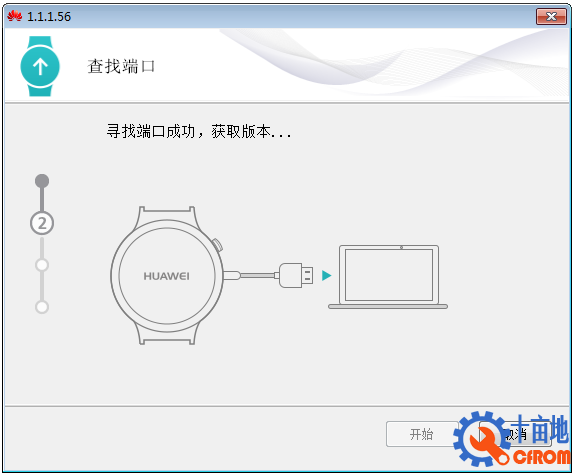Click the 寻找端口成功 status message
This screenshot has height=474, width=577.
click(x=199, y=131)
